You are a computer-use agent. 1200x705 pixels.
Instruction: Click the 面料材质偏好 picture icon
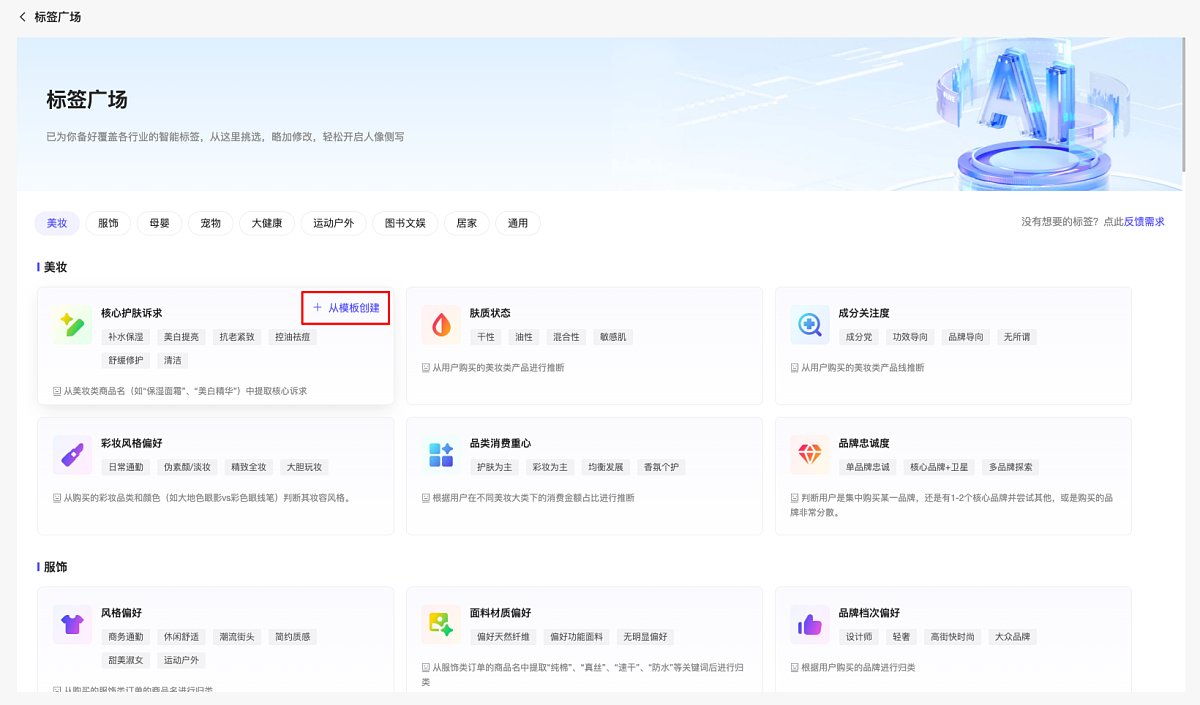pos(441,625)
